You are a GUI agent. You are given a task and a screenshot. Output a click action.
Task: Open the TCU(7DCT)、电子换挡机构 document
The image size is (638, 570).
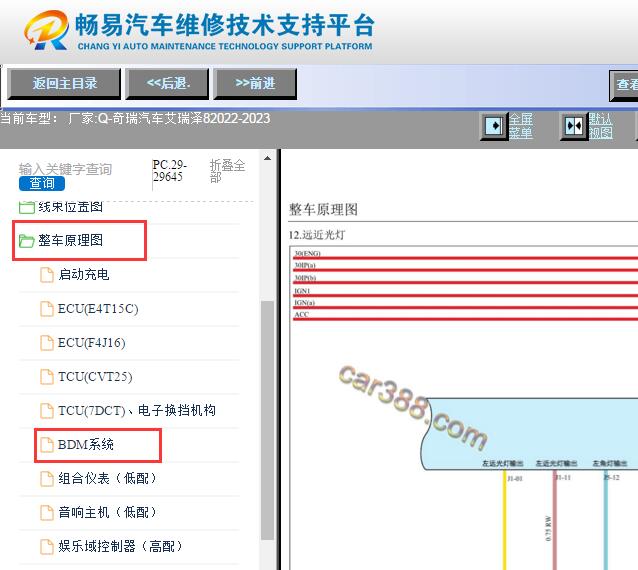coord(137,411)
